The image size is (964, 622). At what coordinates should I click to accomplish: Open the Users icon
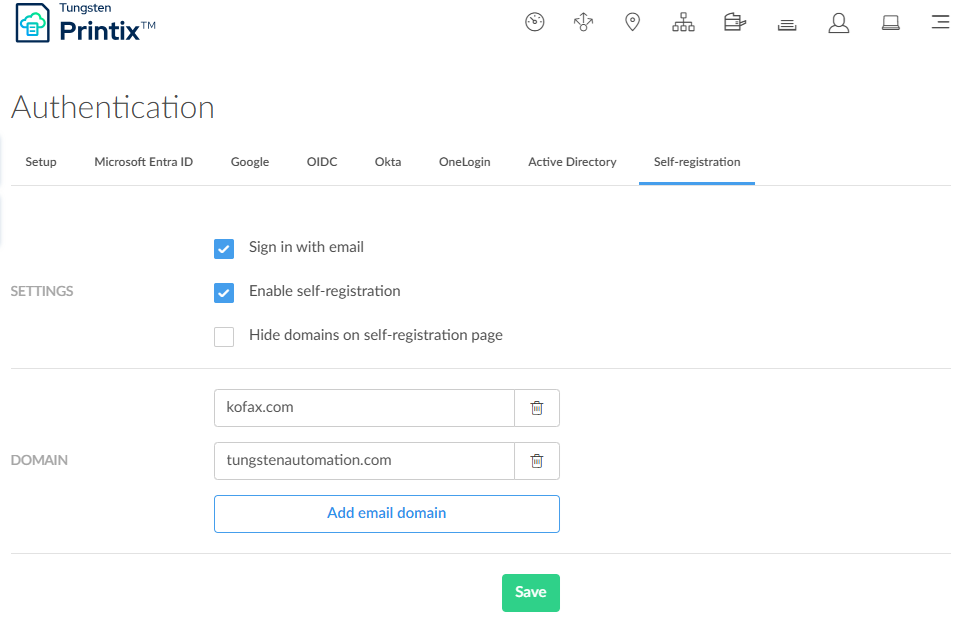[838, 22]
